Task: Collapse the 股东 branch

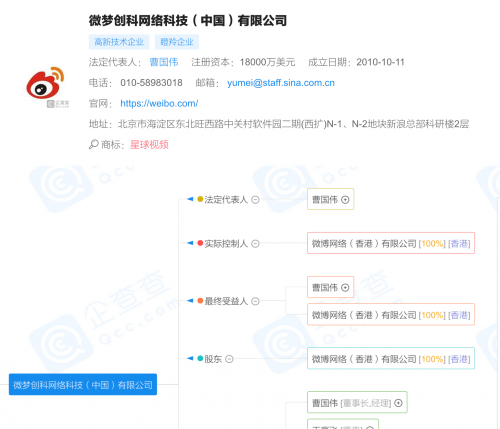Action: (x=229, y=359)
